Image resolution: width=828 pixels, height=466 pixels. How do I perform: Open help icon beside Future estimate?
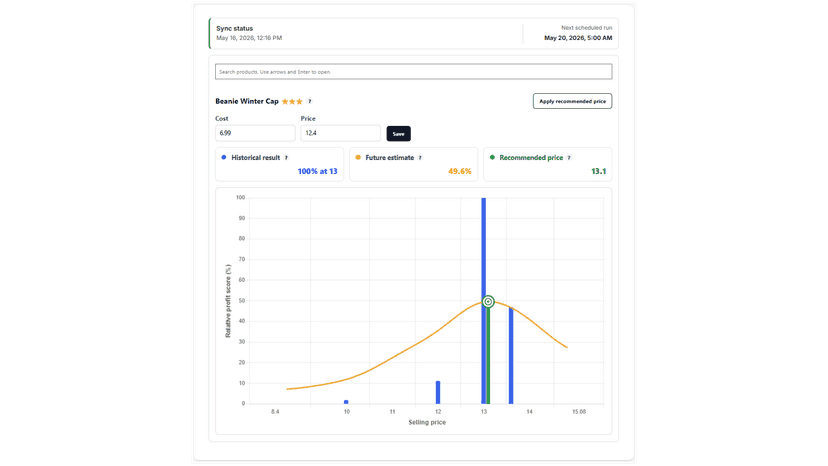(x=420, y=158)
